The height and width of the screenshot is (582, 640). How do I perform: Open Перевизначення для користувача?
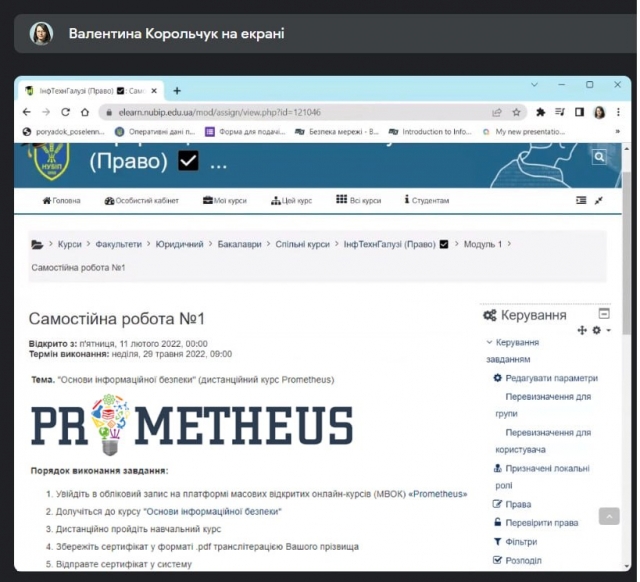point(543,441)
